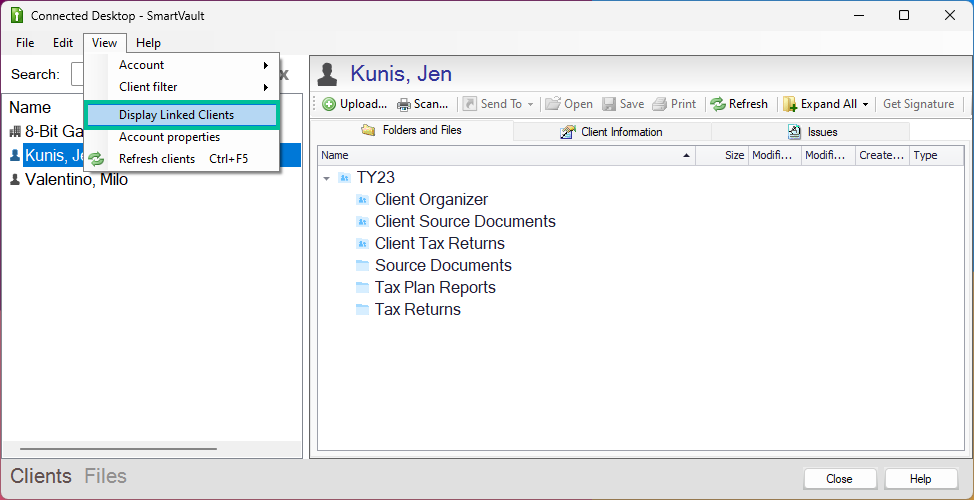Open the Account submenu
The width and height of the screenshot is (974, 500).
[x=181, y=65]
